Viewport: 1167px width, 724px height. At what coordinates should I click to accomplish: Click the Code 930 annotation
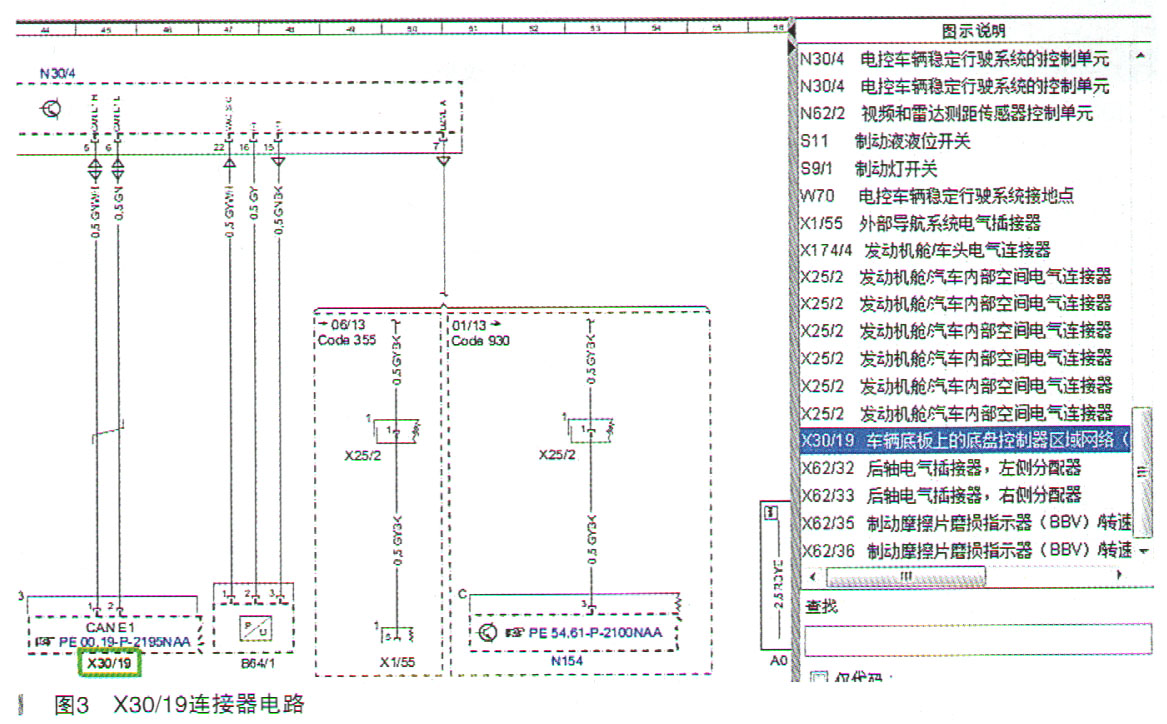pyautogui.click(x=480, y=341)
